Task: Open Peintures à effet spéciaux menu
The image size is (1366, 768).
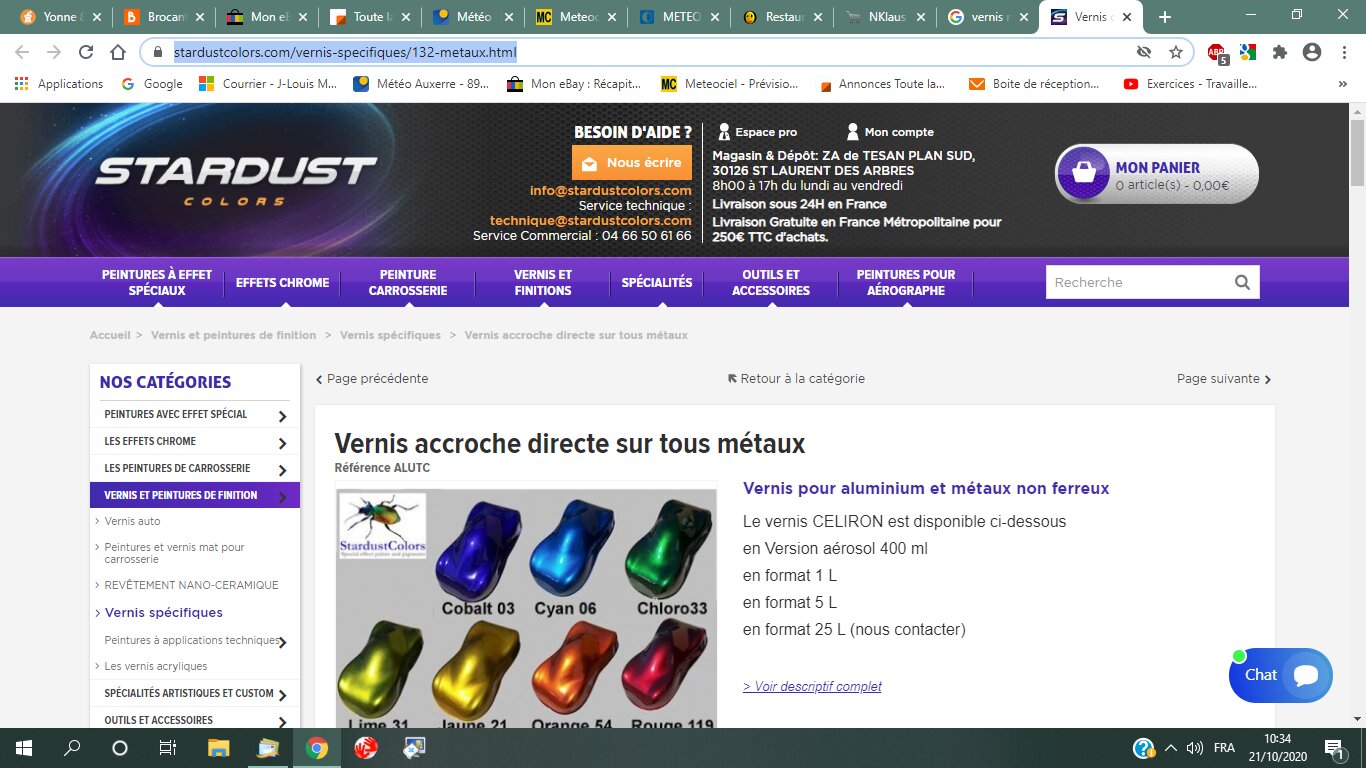Action: click(157, 282)
